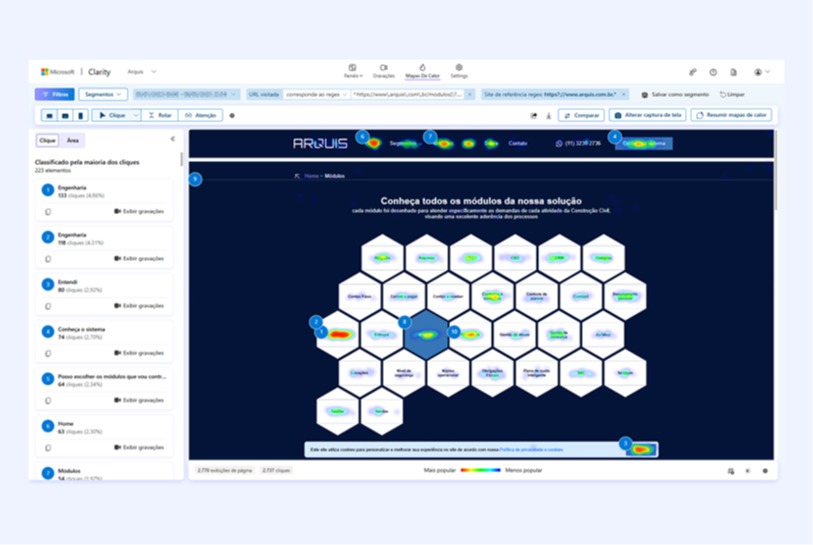Select the Área tab in side panel
The height and width of the screenshot is (545, 813).
pos(73,140)
